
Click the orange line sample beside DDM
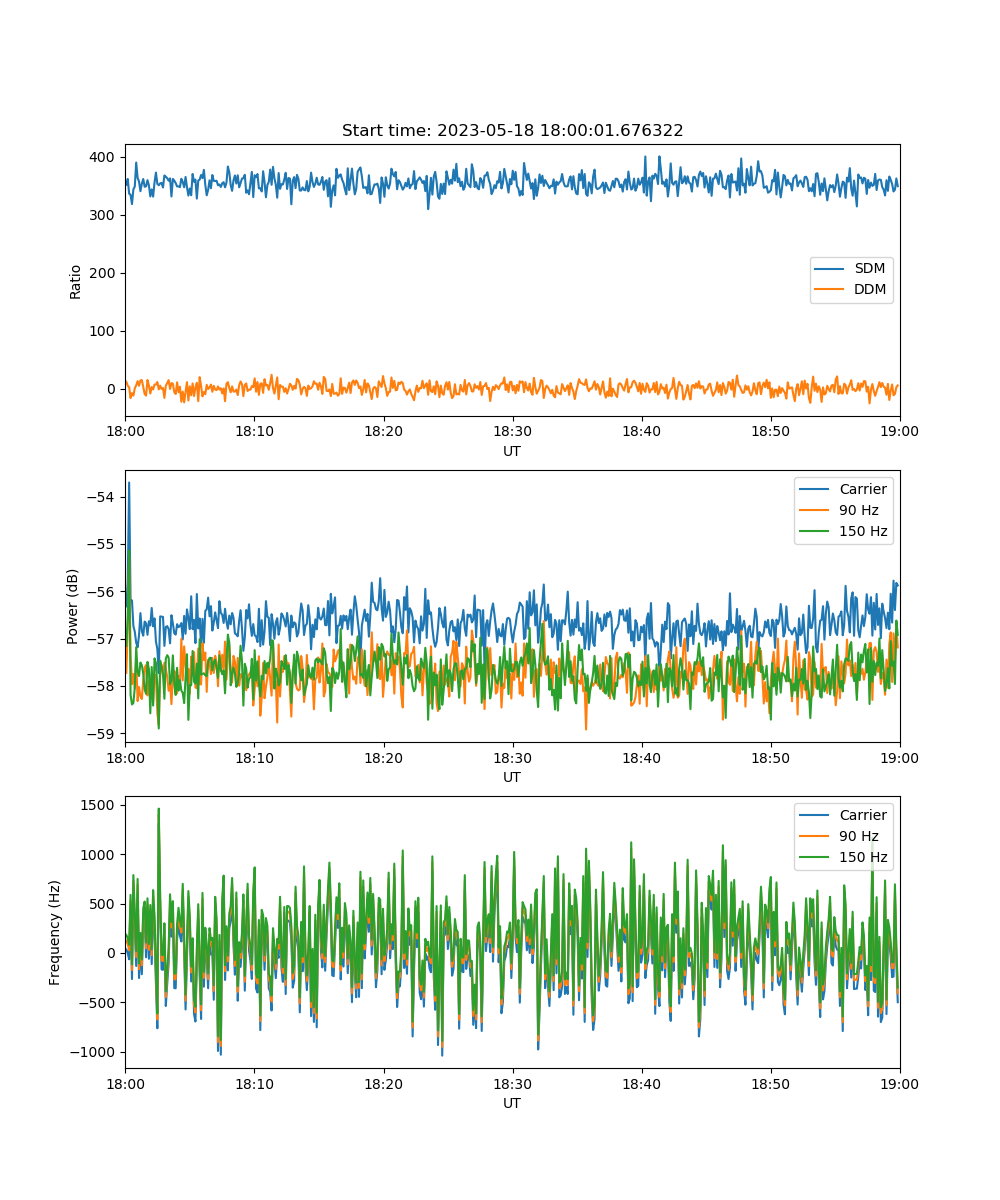(x=830, y=291)
